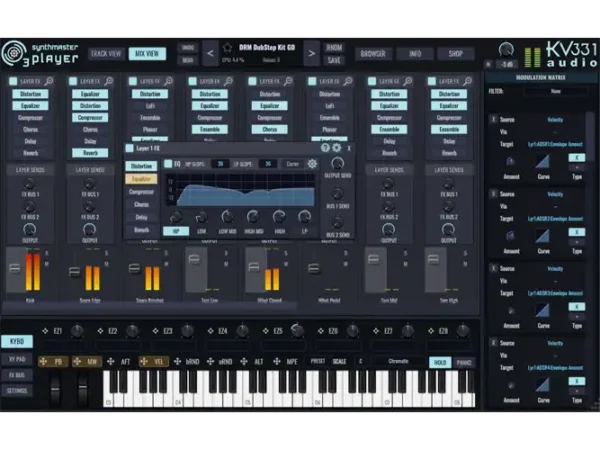Open Snare Edge channel's layer FX magnifier

point(109,81)
